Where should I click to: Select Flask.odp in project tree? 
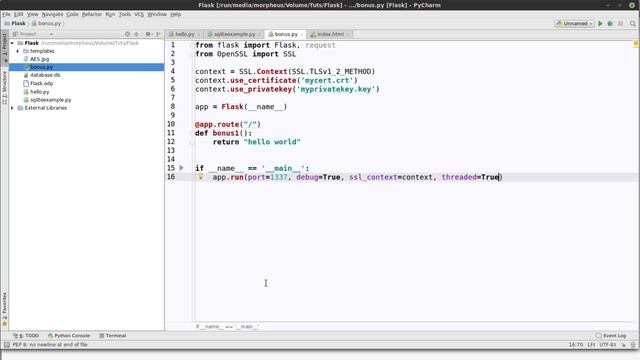tap(41, 83)
